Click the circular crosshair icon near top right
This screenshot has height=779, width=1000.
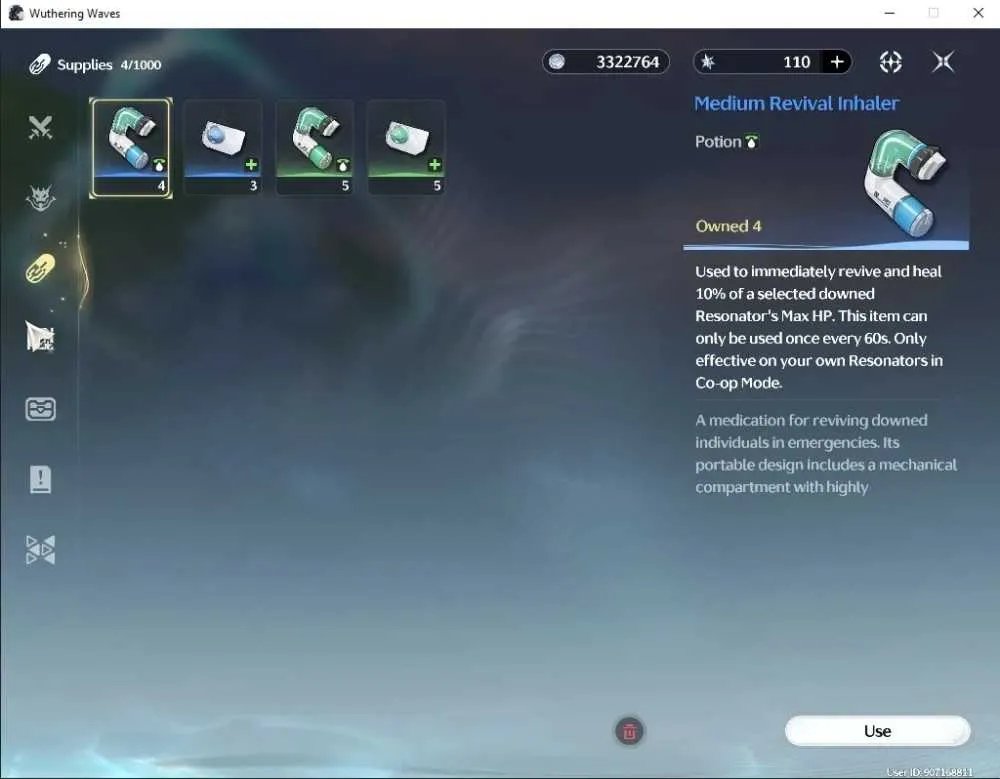[x=890, y=62]
